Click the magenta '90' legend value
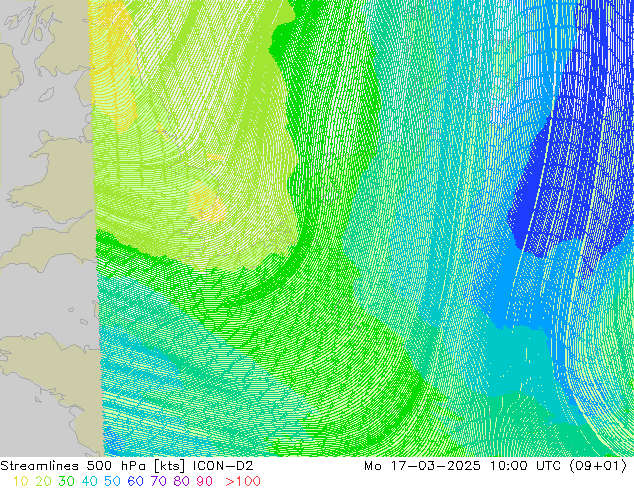The image size is (634, 490). pyautogui.click(x=205, y=482)
